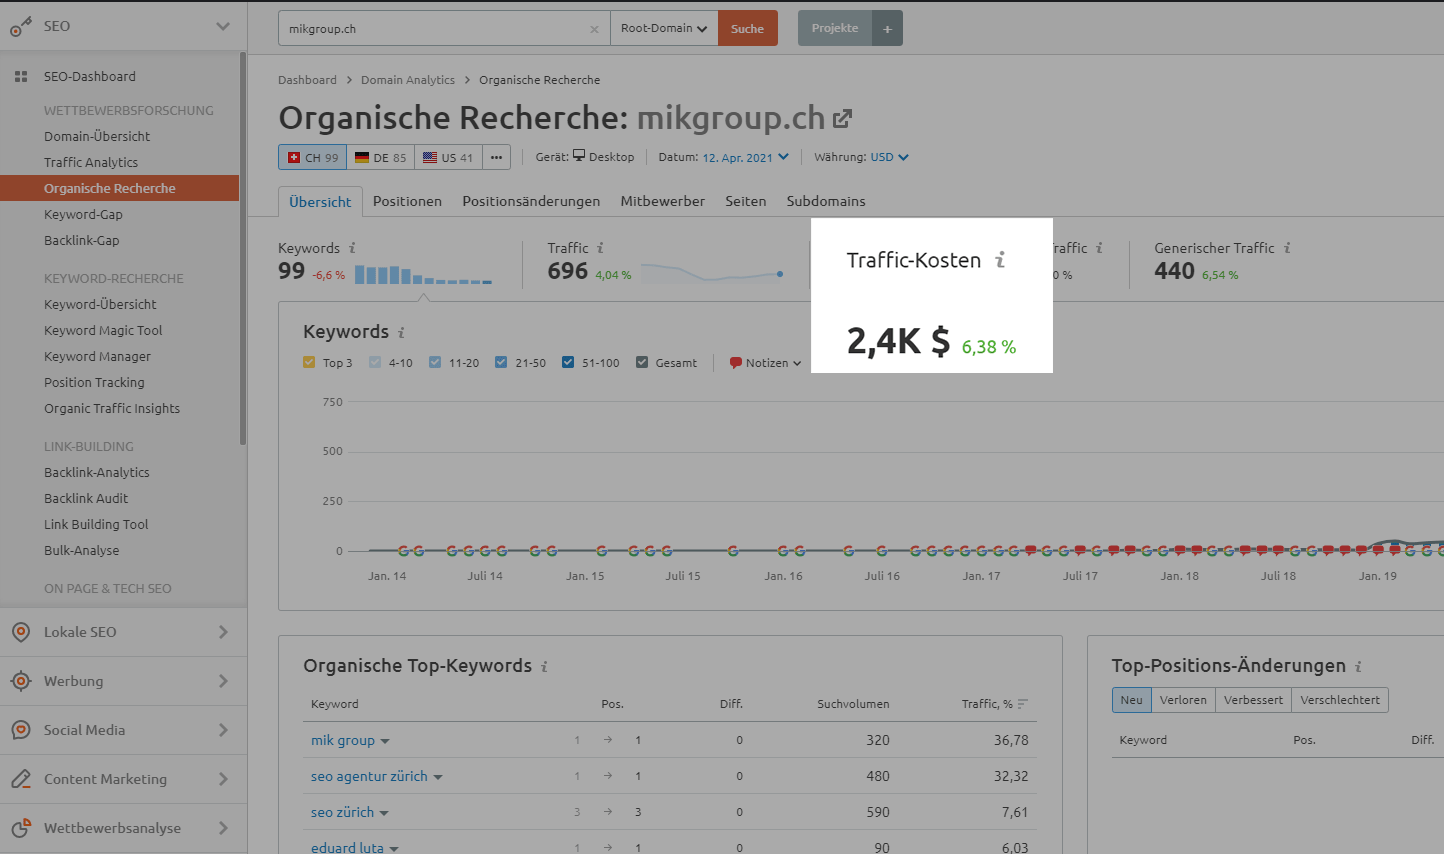
Task: Select the CH 99 database flag
Action: tap(312, 157)
